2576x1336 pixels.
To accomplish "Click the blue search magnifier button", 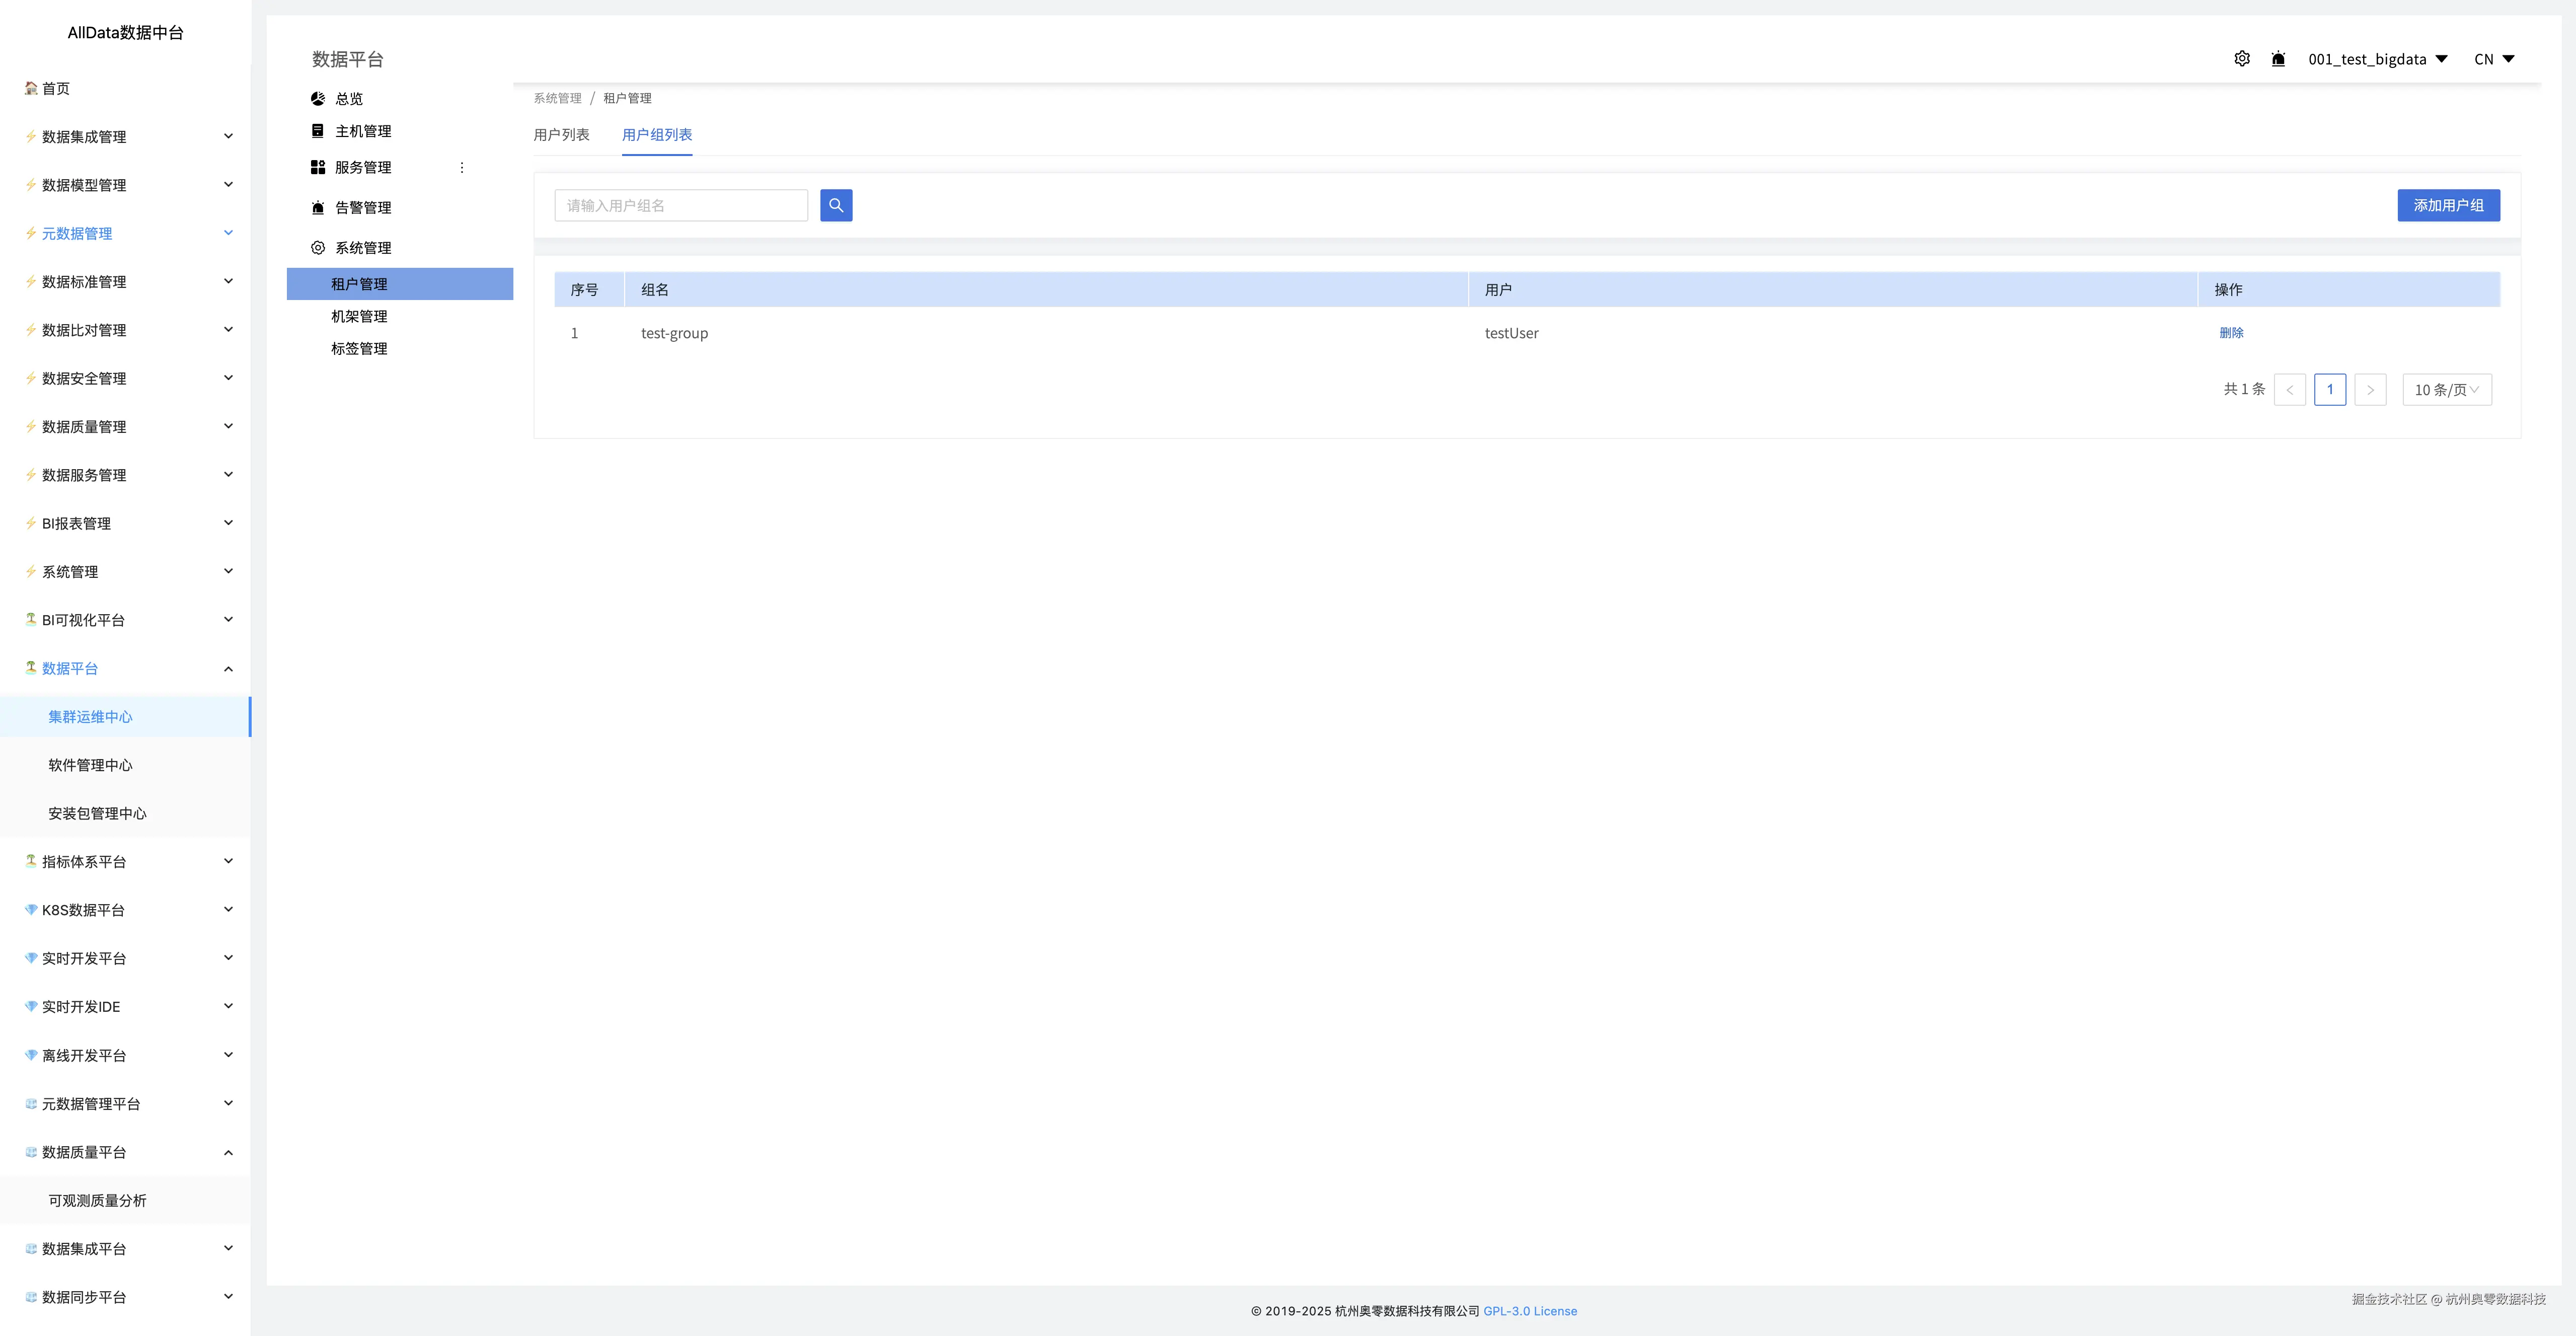I will pyautogui.click(x=836, y=205).
